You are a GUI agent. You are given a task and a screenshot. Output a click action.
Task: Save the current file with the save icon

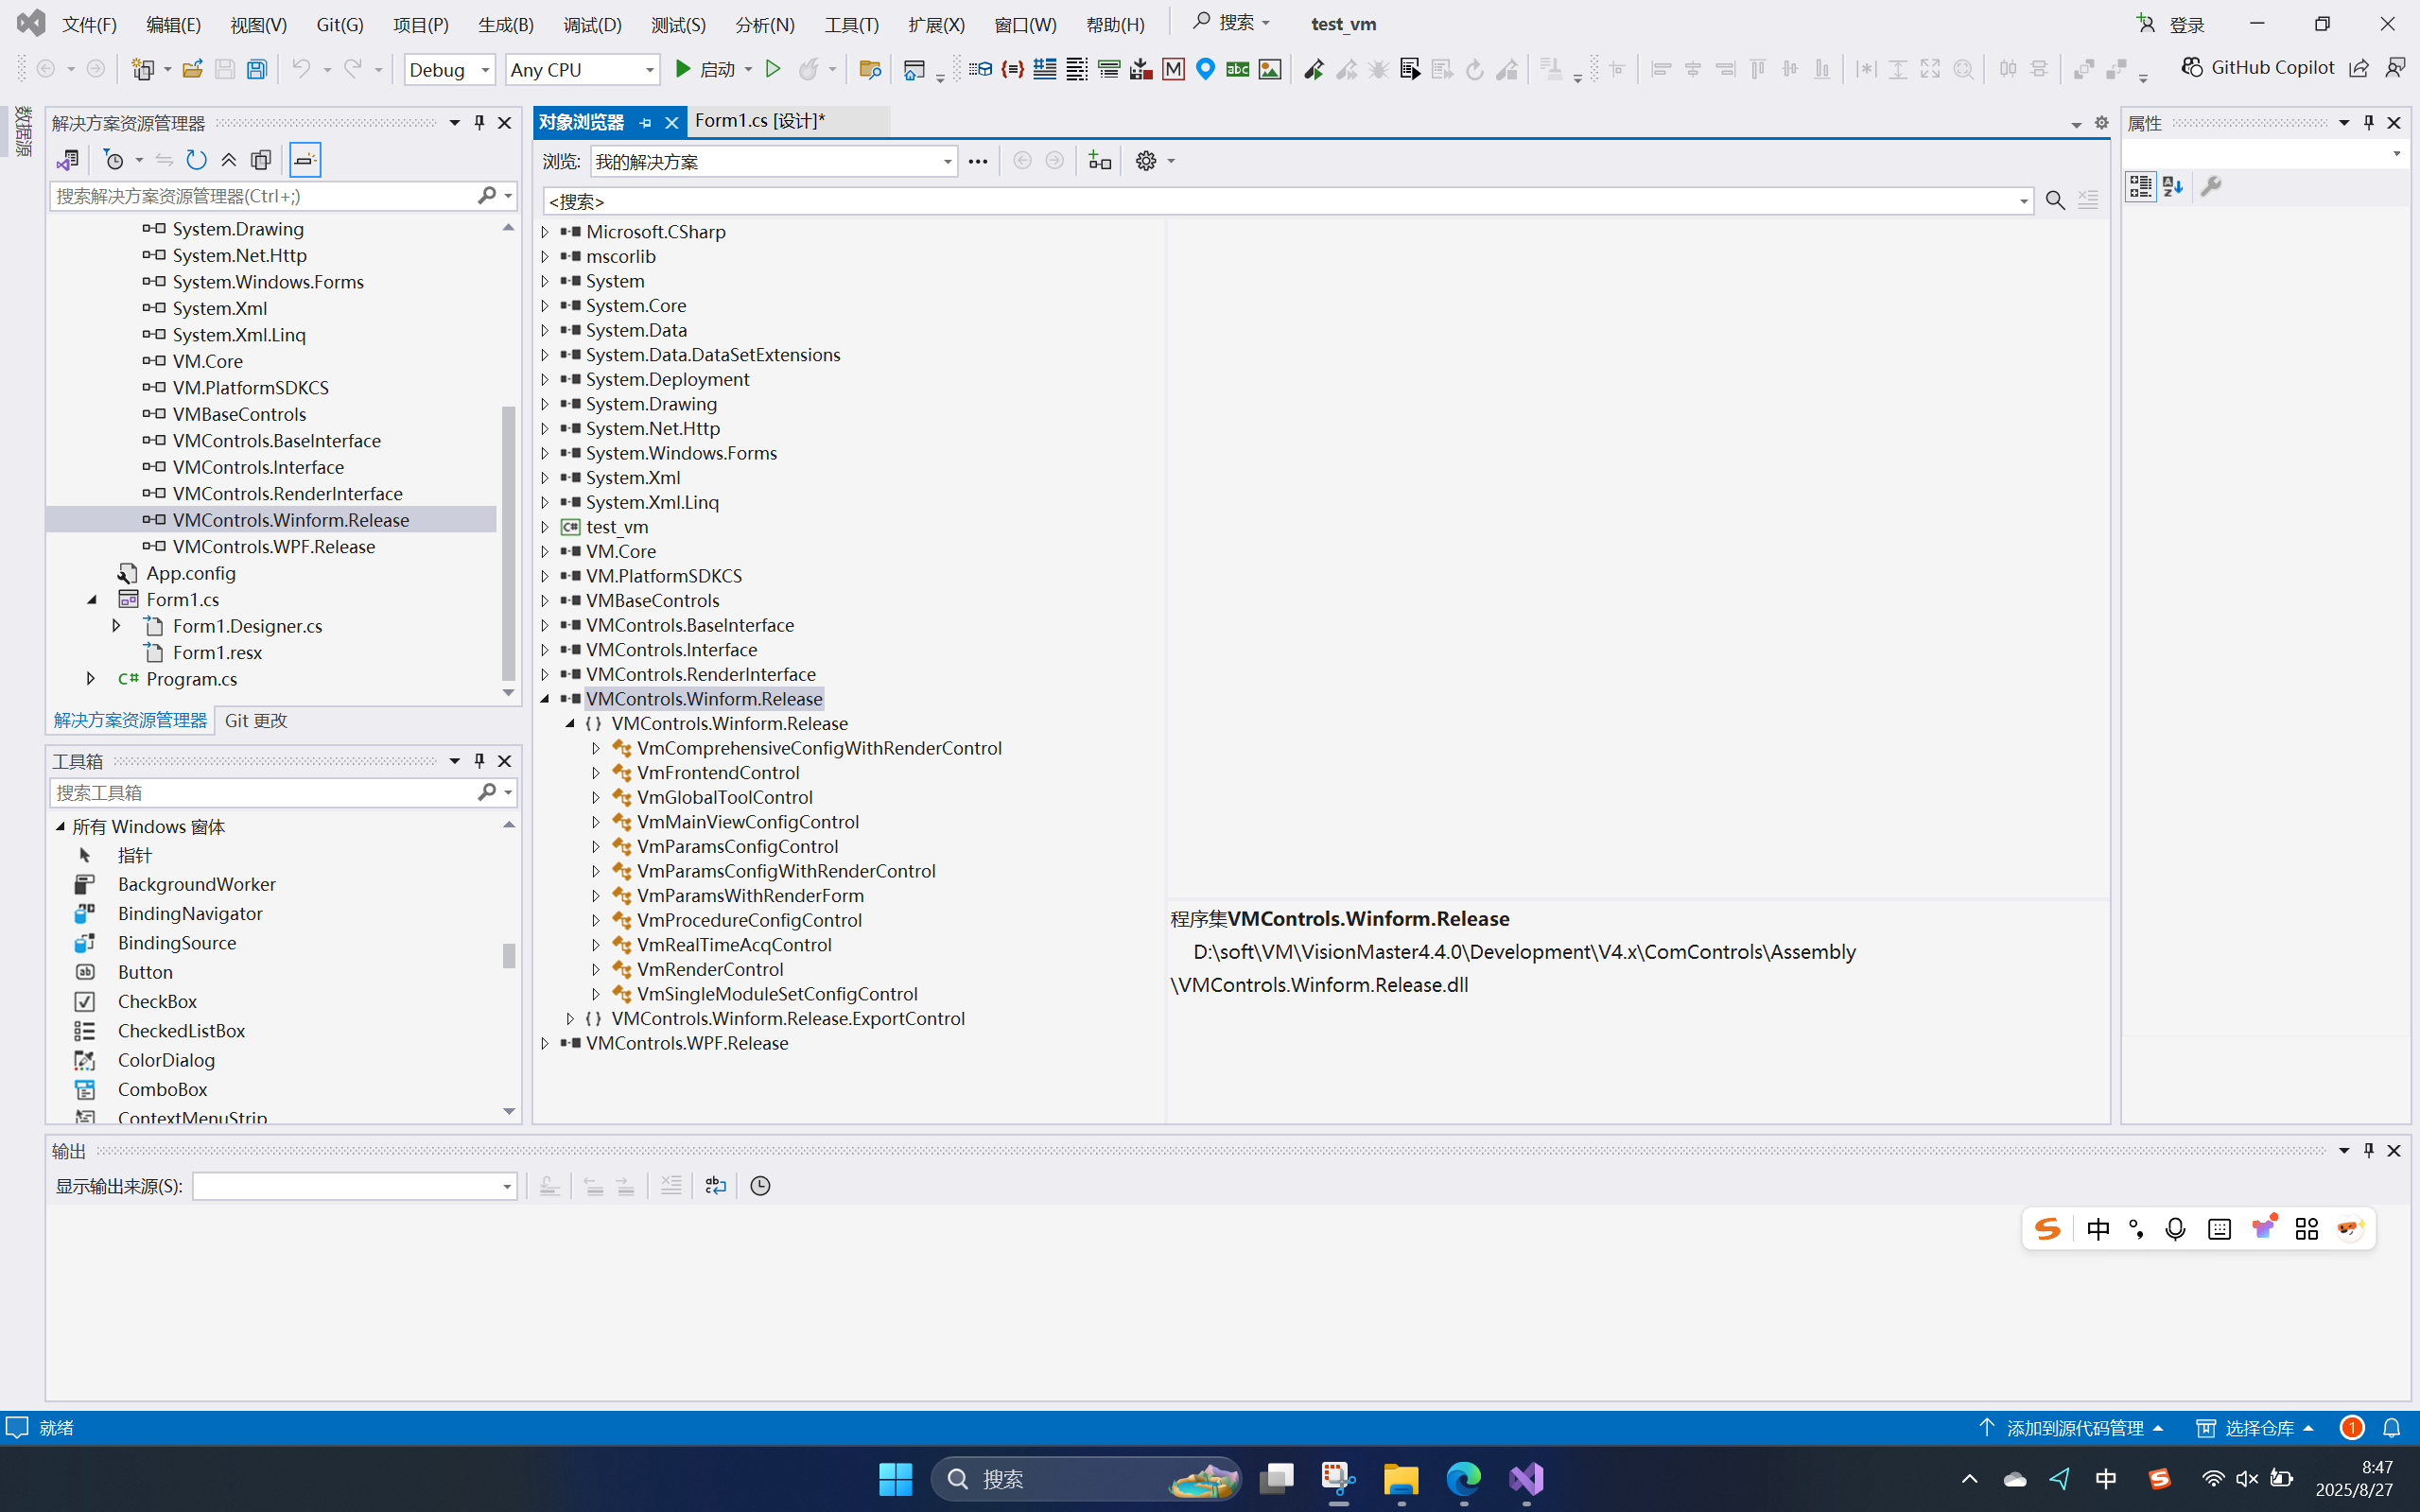click(x=224, y=69)
